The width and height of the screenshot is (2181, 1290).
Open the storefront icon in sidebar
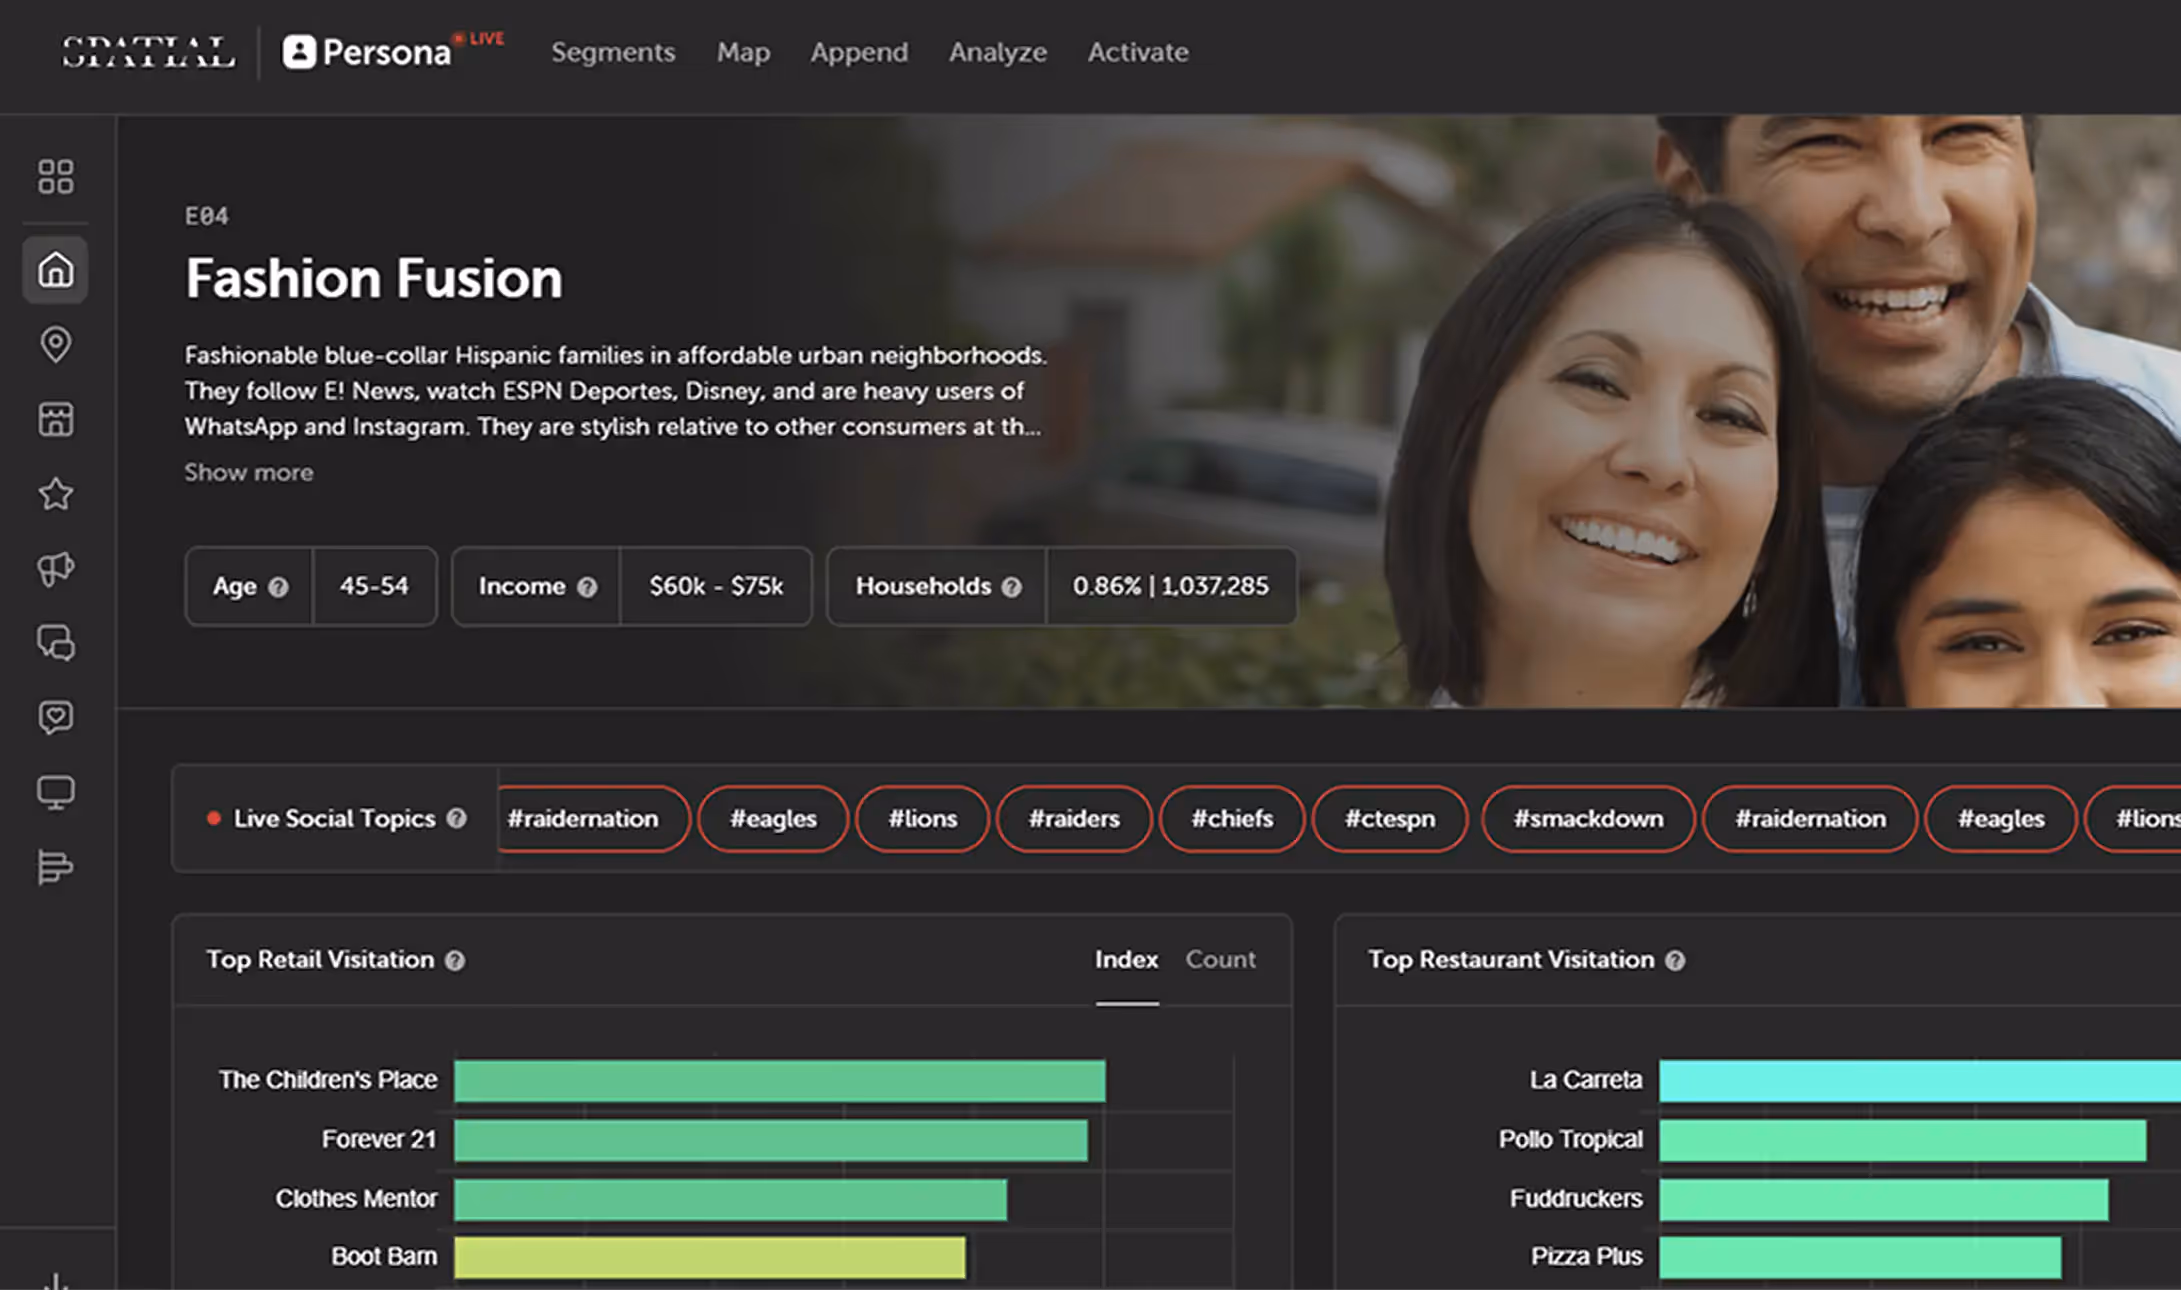[x=56, y=419]
